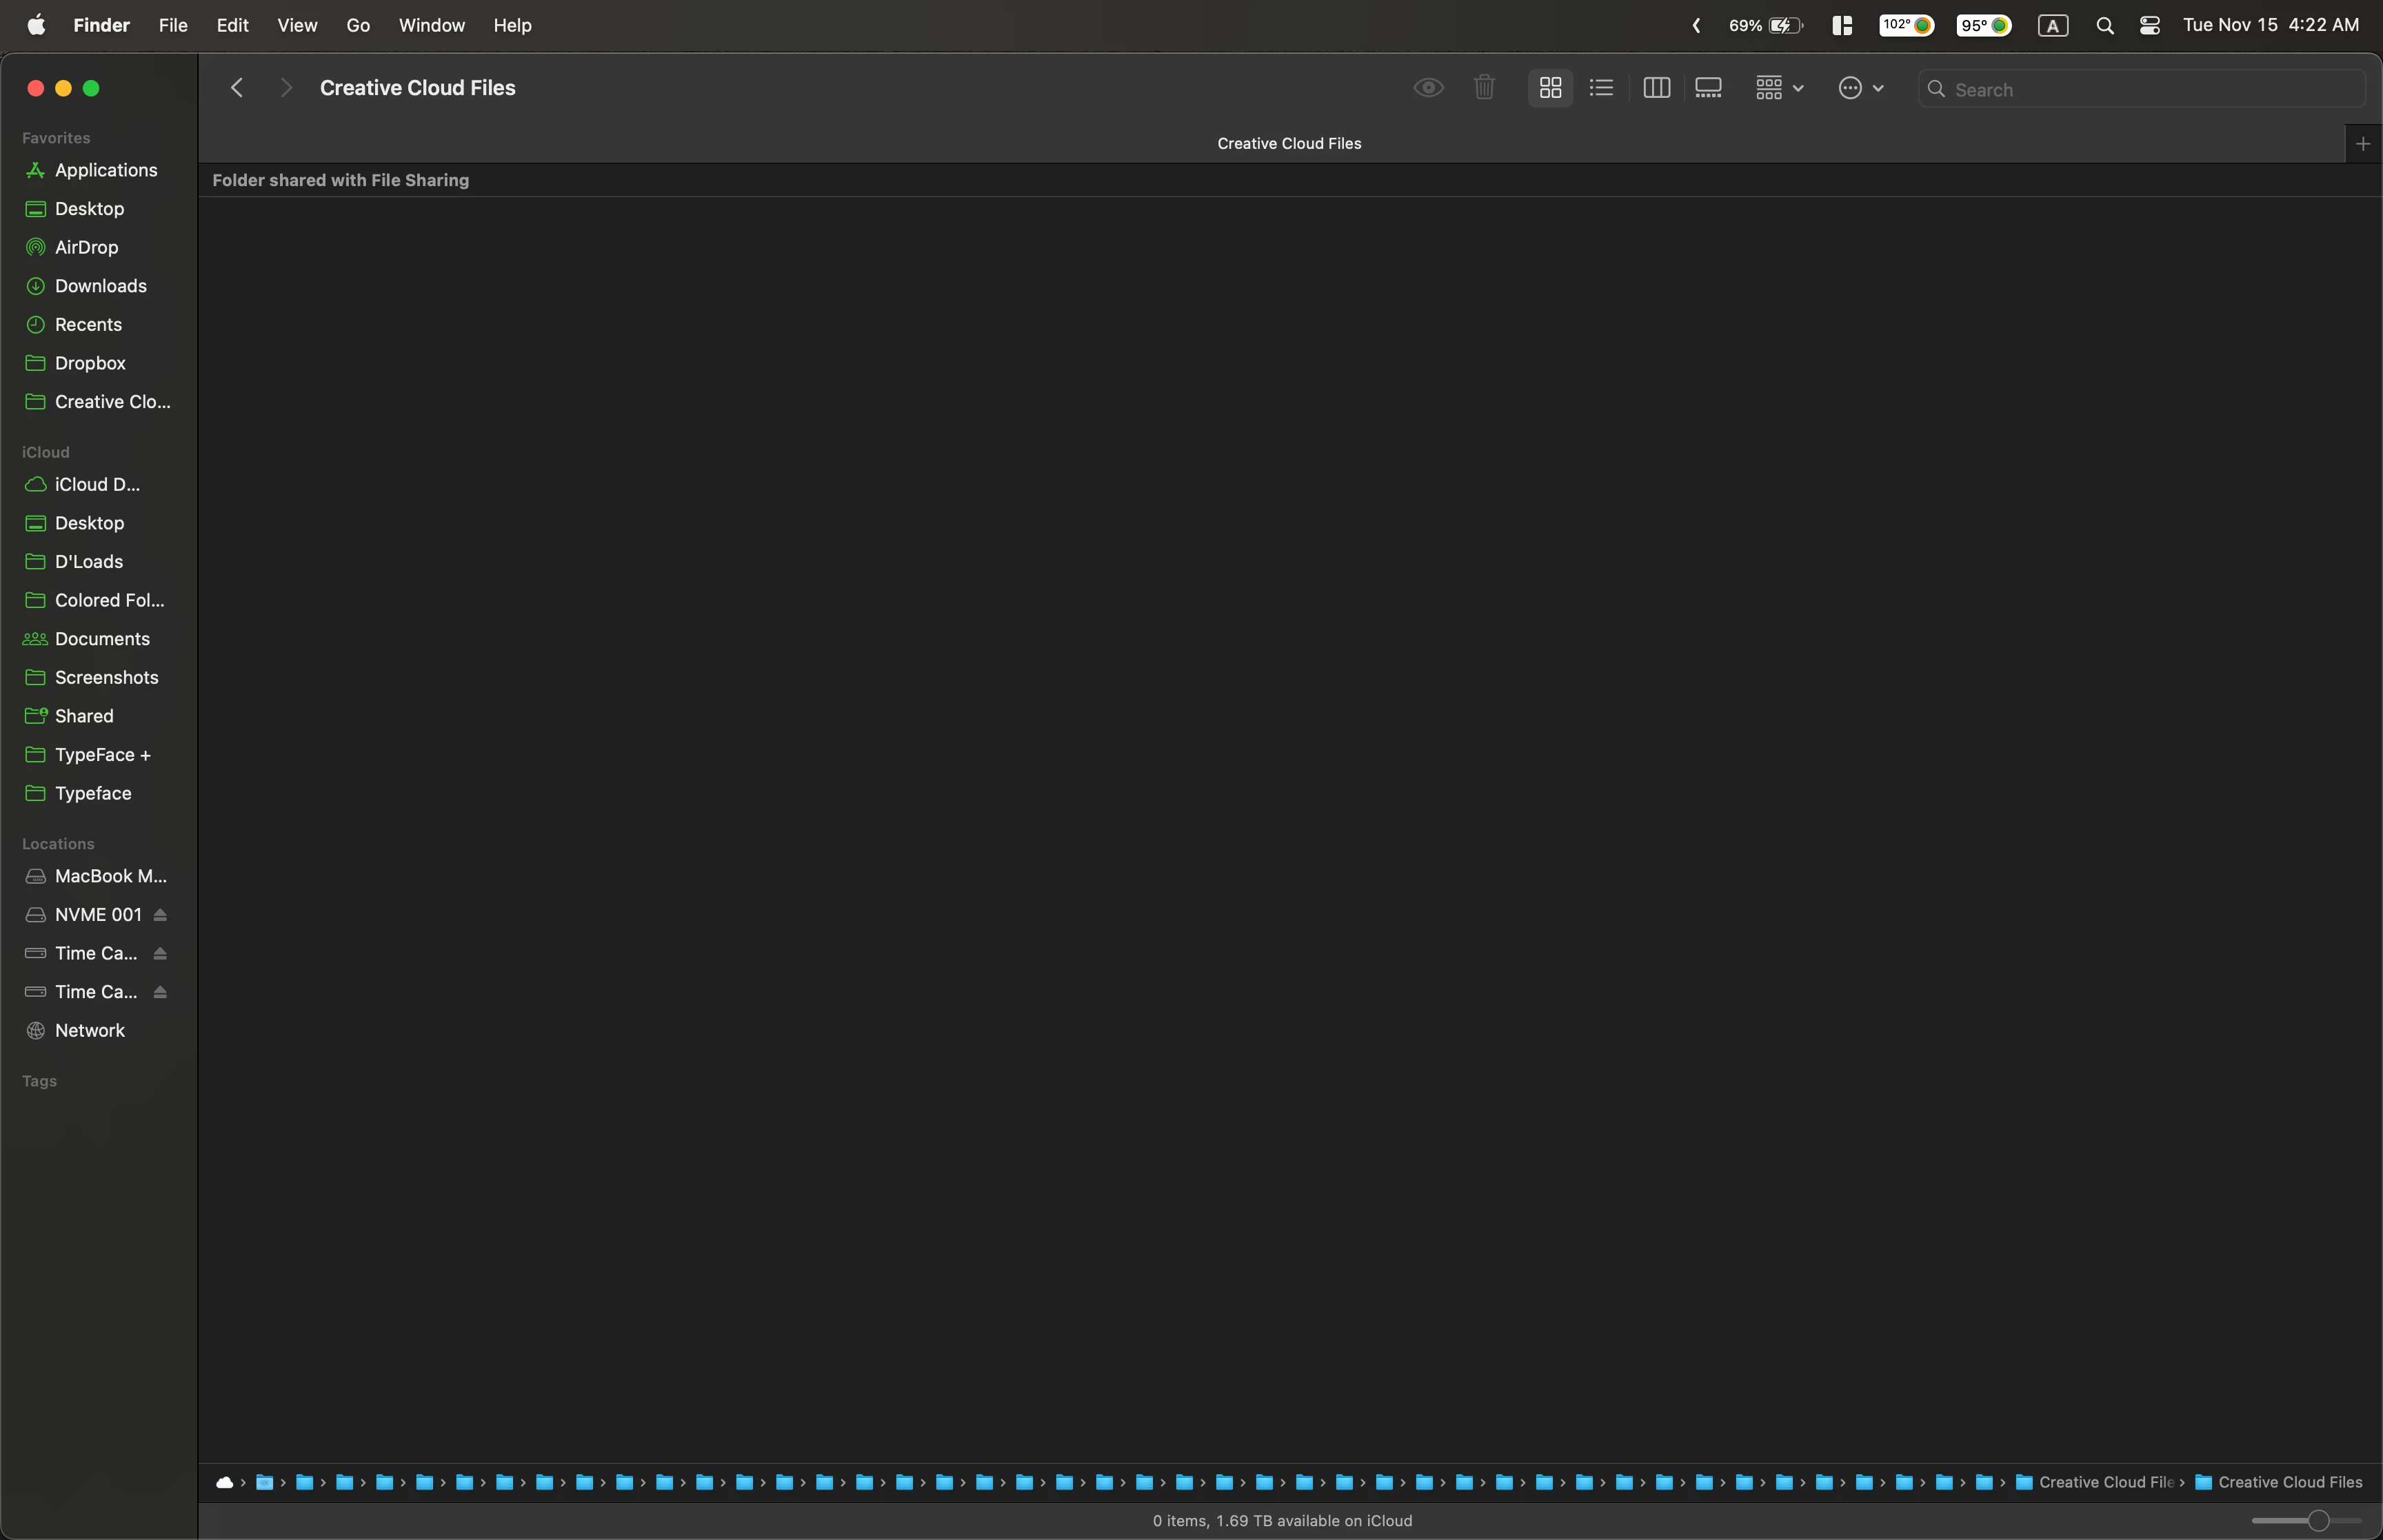This screenshot has height=1540, width=2383.
Task: Switch to icon view
Action: pyautogui.click(x=1550, y=88)
